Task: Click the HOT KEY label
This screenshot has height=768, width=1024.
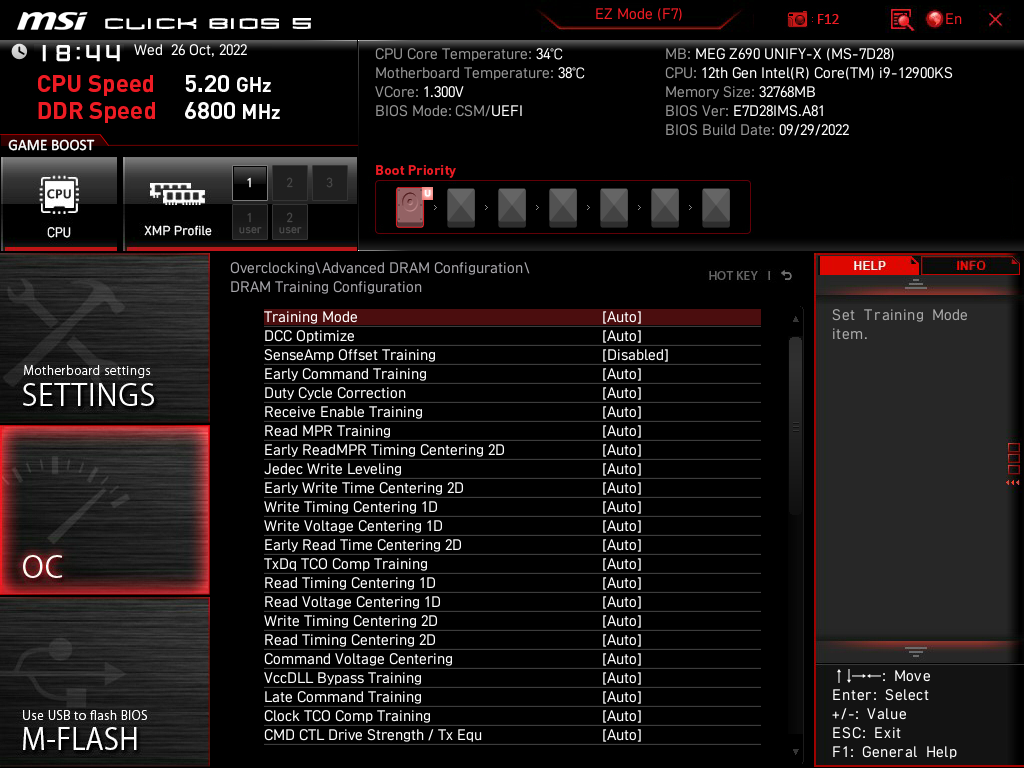Action: tap(733, 276)
